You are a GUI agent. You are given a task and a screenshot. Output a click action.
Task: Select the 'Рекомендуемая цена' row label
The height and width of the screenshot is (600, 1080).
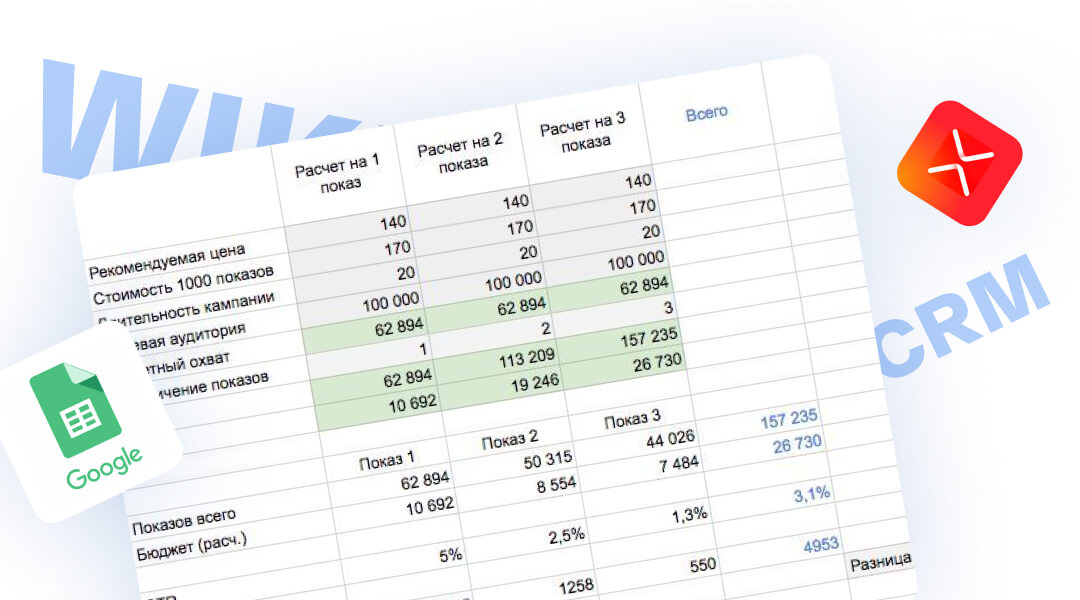click(x=167, y=260)
